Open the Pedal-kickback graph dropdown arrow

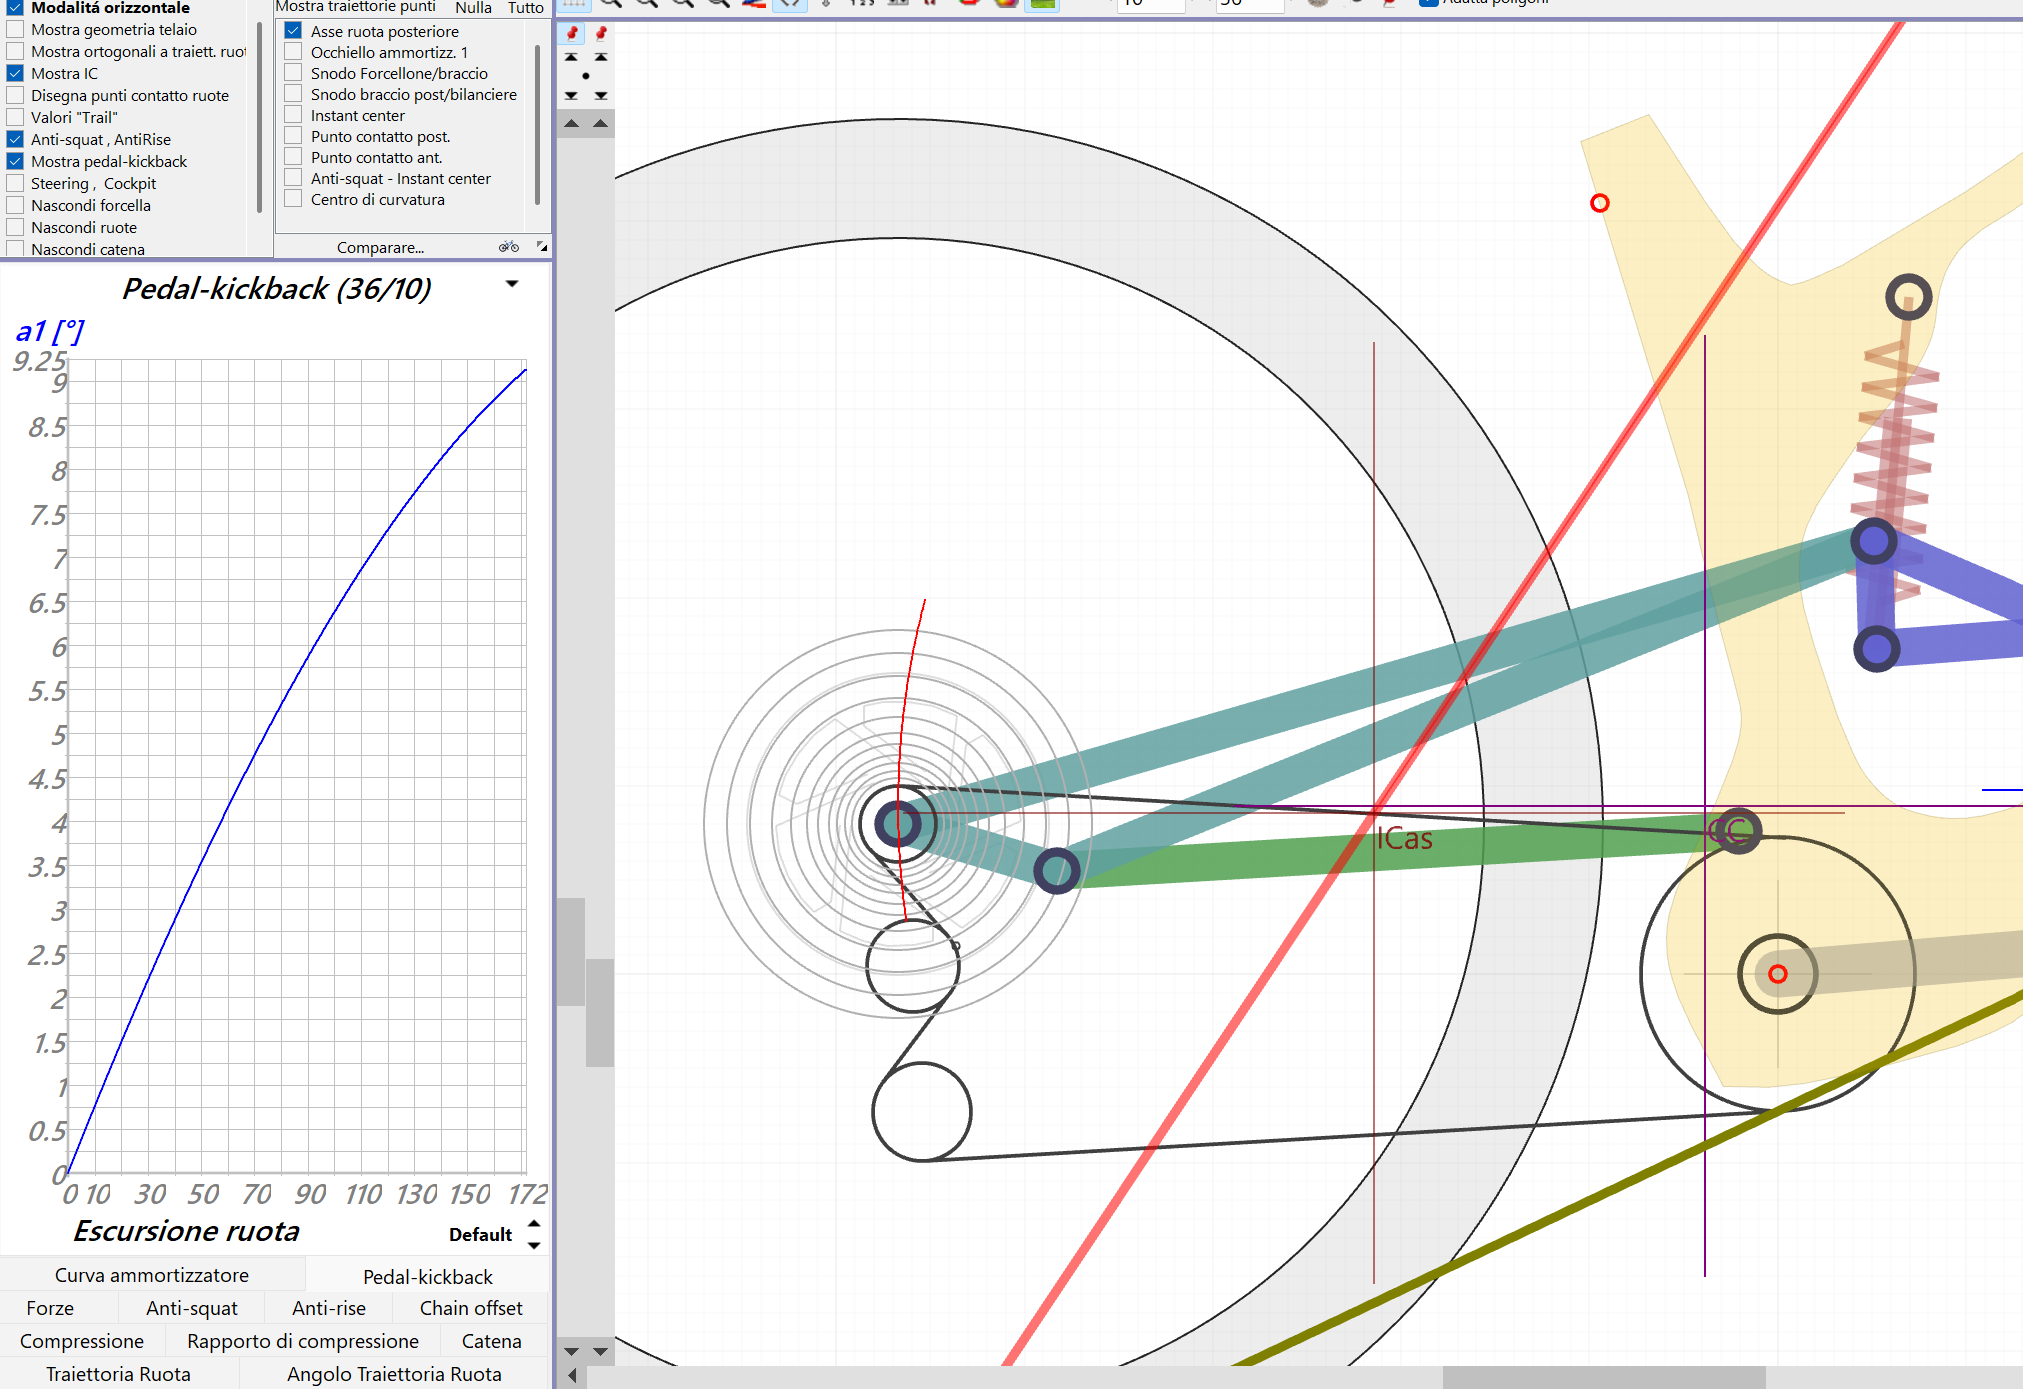point(512,284)
